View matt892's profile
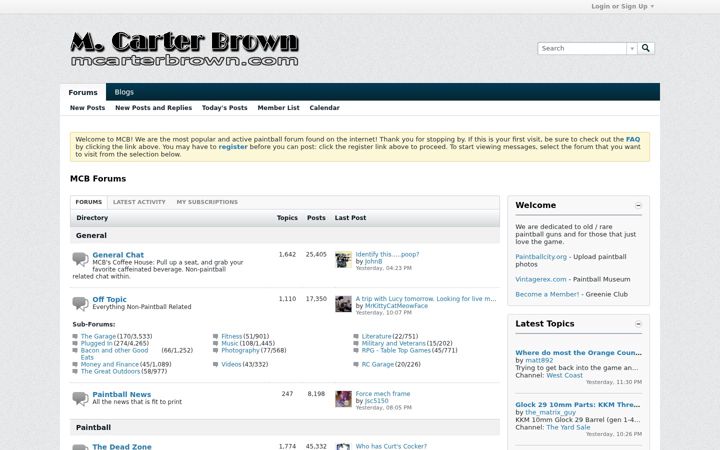Screen dimensions: 720x450 [x=539, y=360]
